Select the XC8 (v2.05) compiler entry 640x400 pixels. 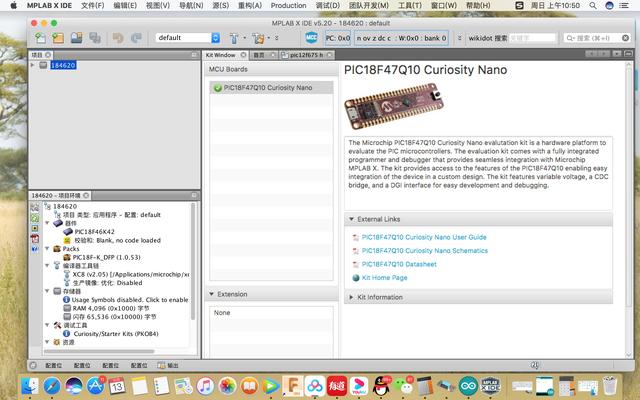(x=131, y=274)
